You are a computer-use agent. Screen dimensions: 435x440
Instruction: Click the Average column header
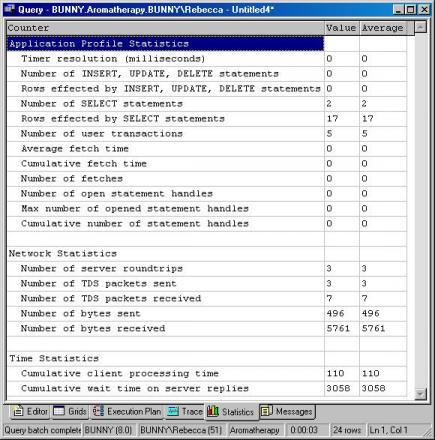pos(383,28)
